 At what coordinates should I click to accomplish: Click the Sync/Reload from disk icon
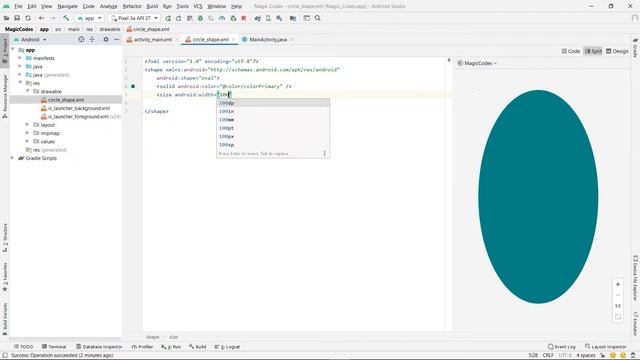[28, 18]
